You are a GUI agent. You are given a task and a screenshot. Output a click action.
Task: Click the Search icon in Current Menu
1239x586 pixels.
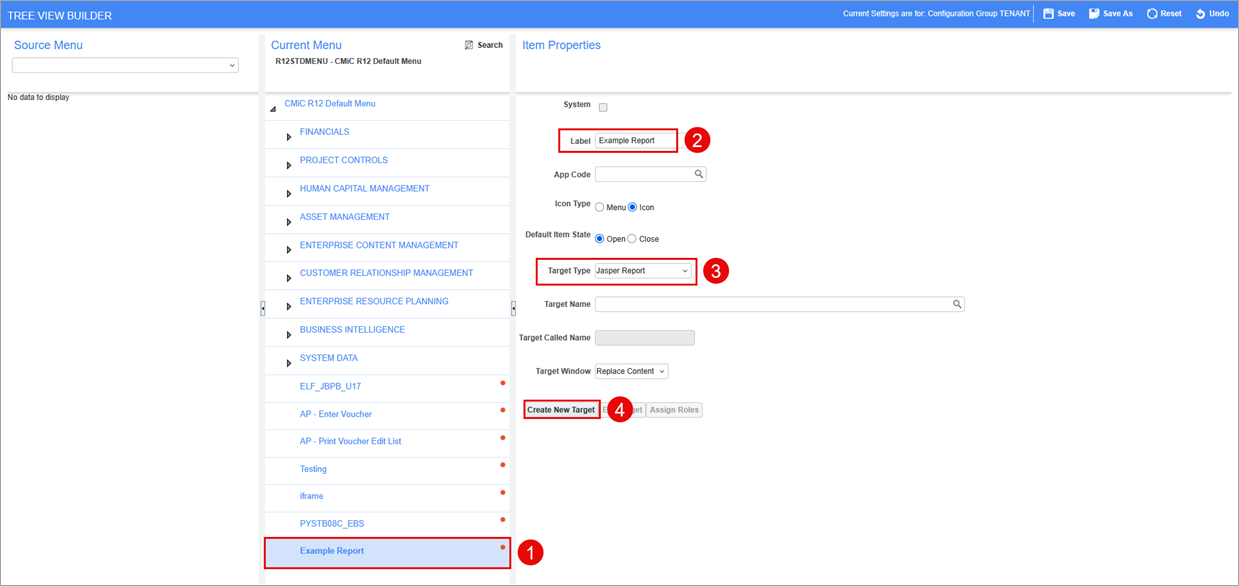pyautogui.click(x=469, y=45)
